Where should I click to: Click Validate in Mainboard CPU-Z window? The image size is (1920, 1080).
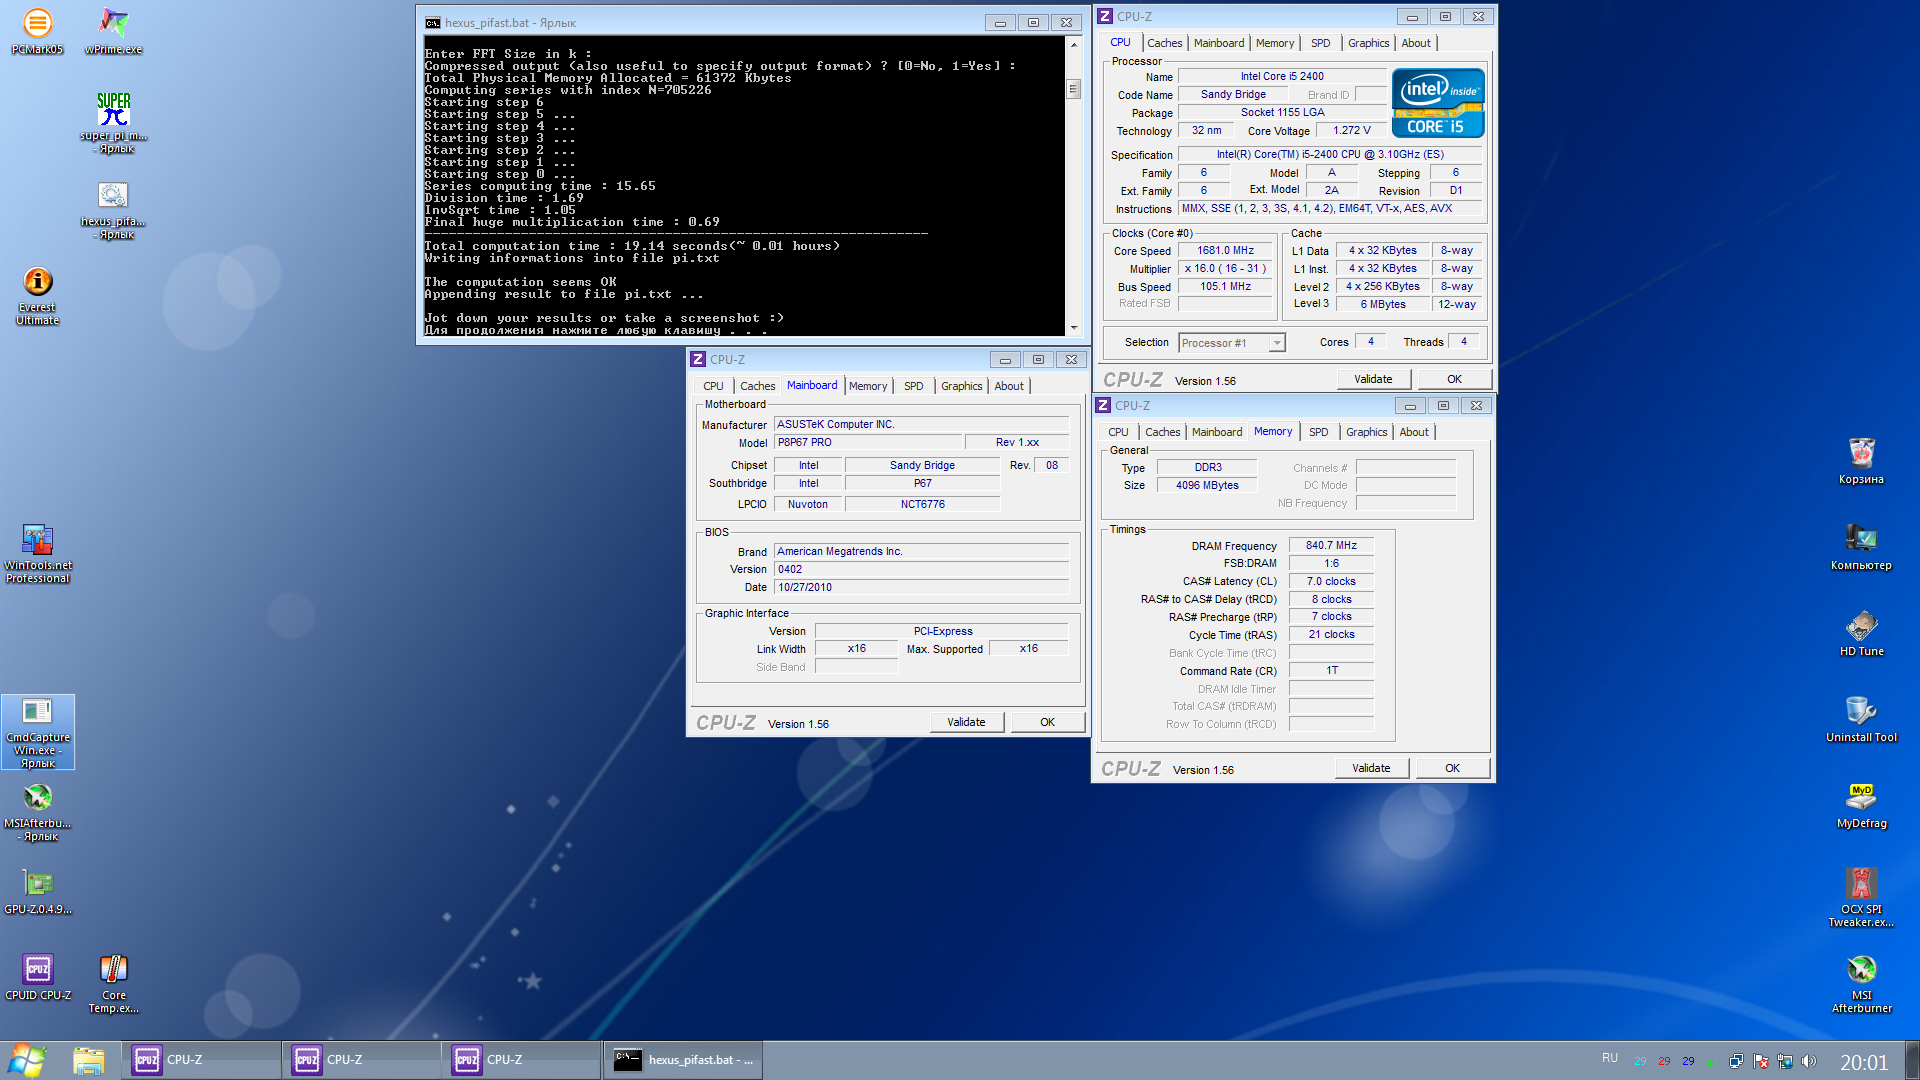tap(966, 722)
